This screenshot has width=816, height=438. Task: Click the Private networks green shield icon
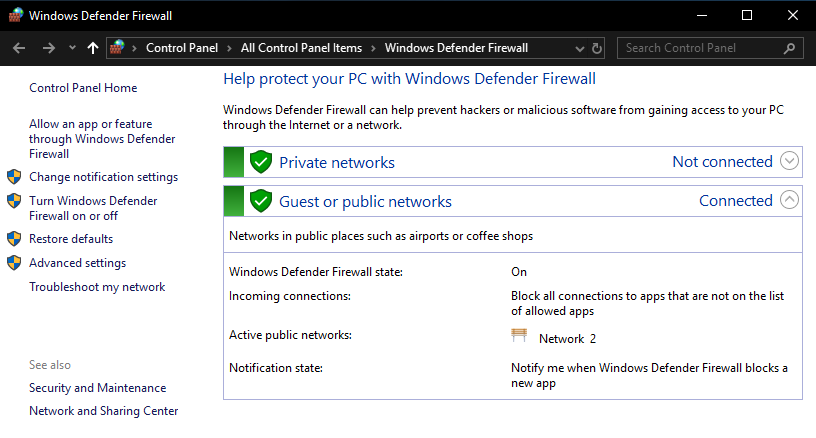click(x=261, y=162)
